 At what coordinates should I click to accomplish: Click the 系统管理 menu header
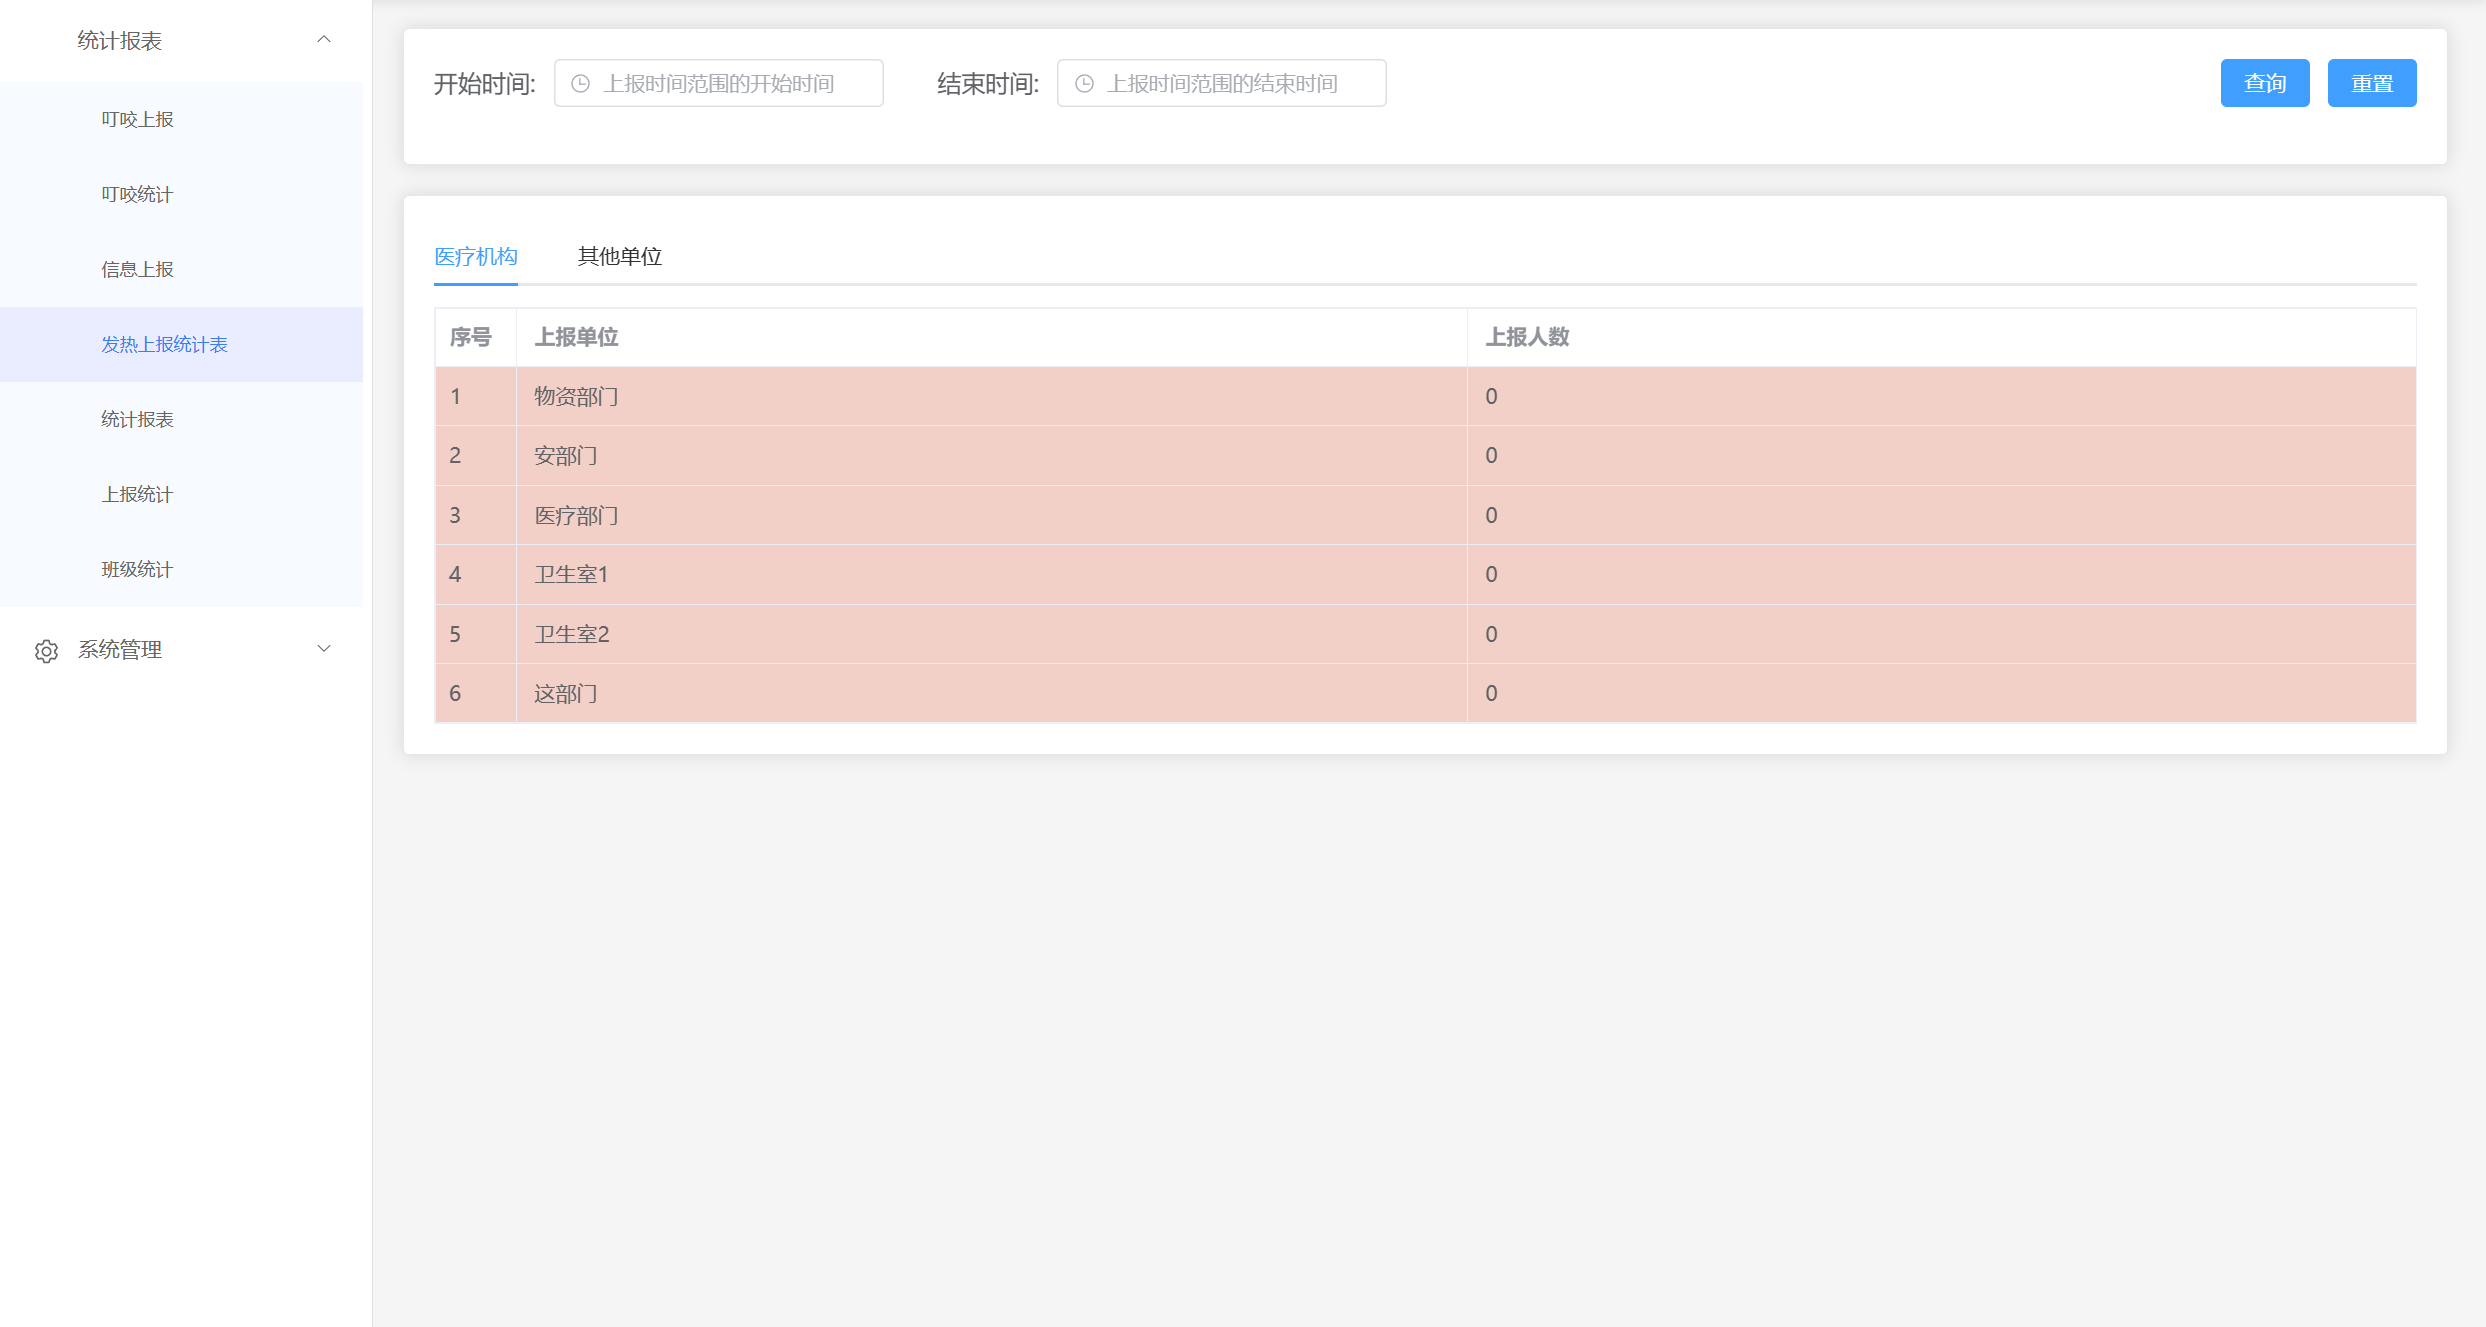181,650
